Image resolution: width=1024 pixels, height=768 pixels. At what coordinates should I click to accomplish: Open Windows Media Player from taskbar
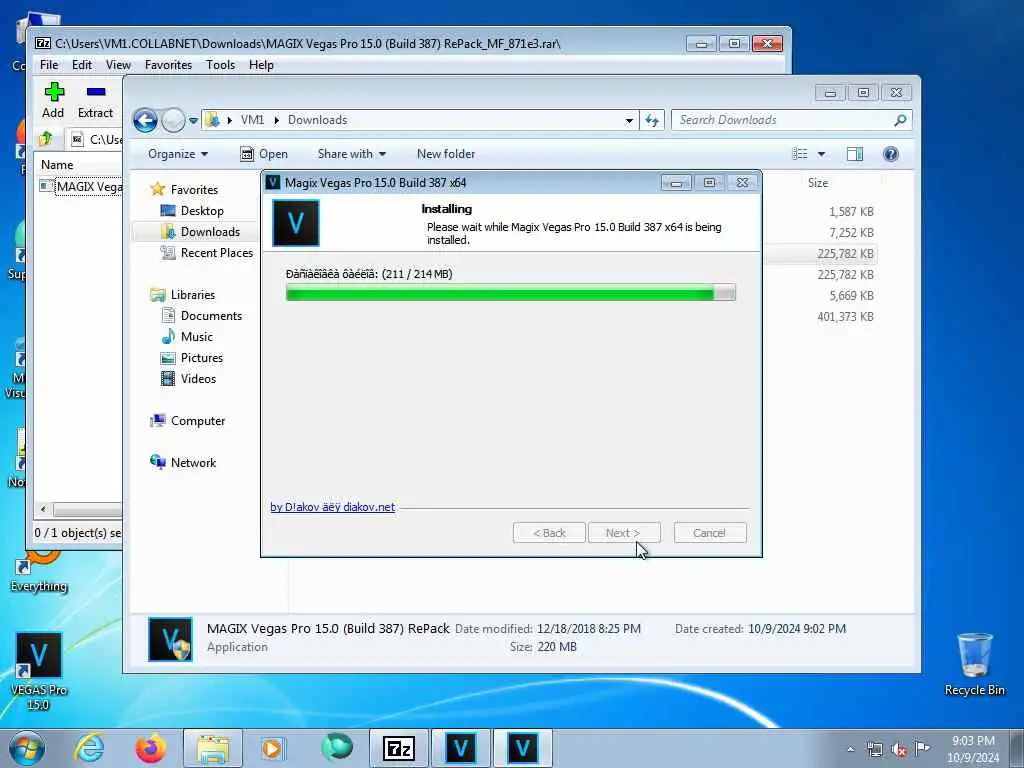click(x=272, y=748)
